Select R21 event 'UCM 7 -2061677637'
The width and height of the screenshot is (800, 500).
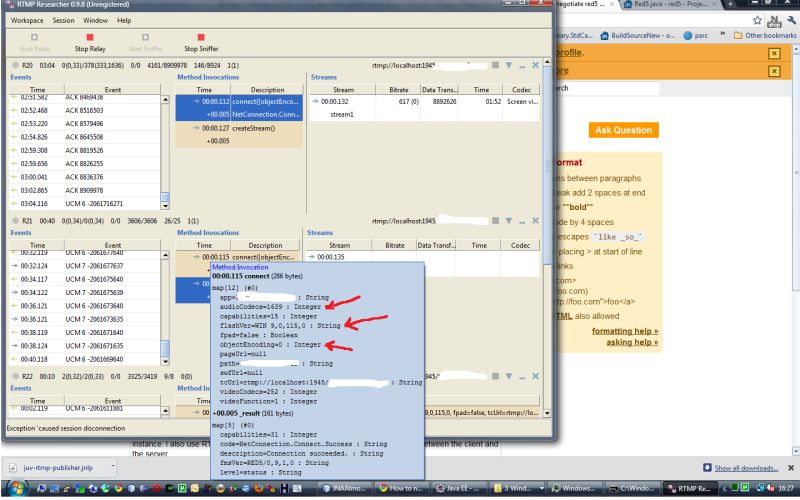coord(85,266)
